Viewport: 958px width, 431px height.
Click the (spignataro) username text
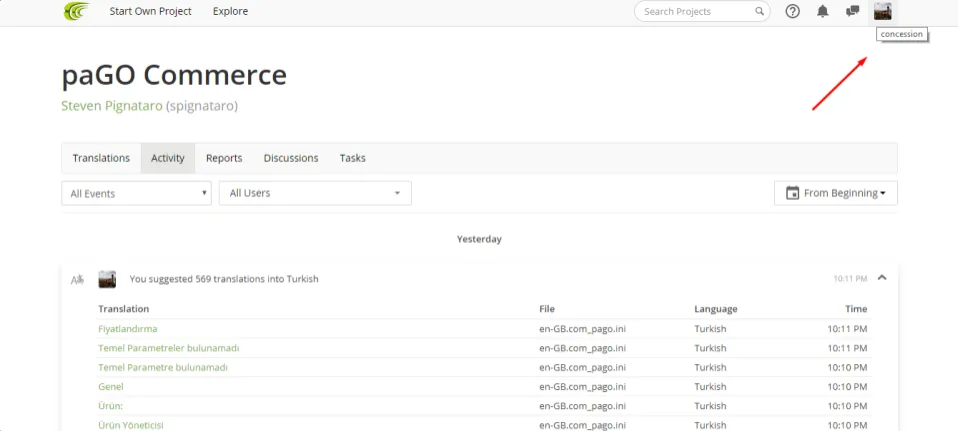pyautogui.click(x=202, y=106)
